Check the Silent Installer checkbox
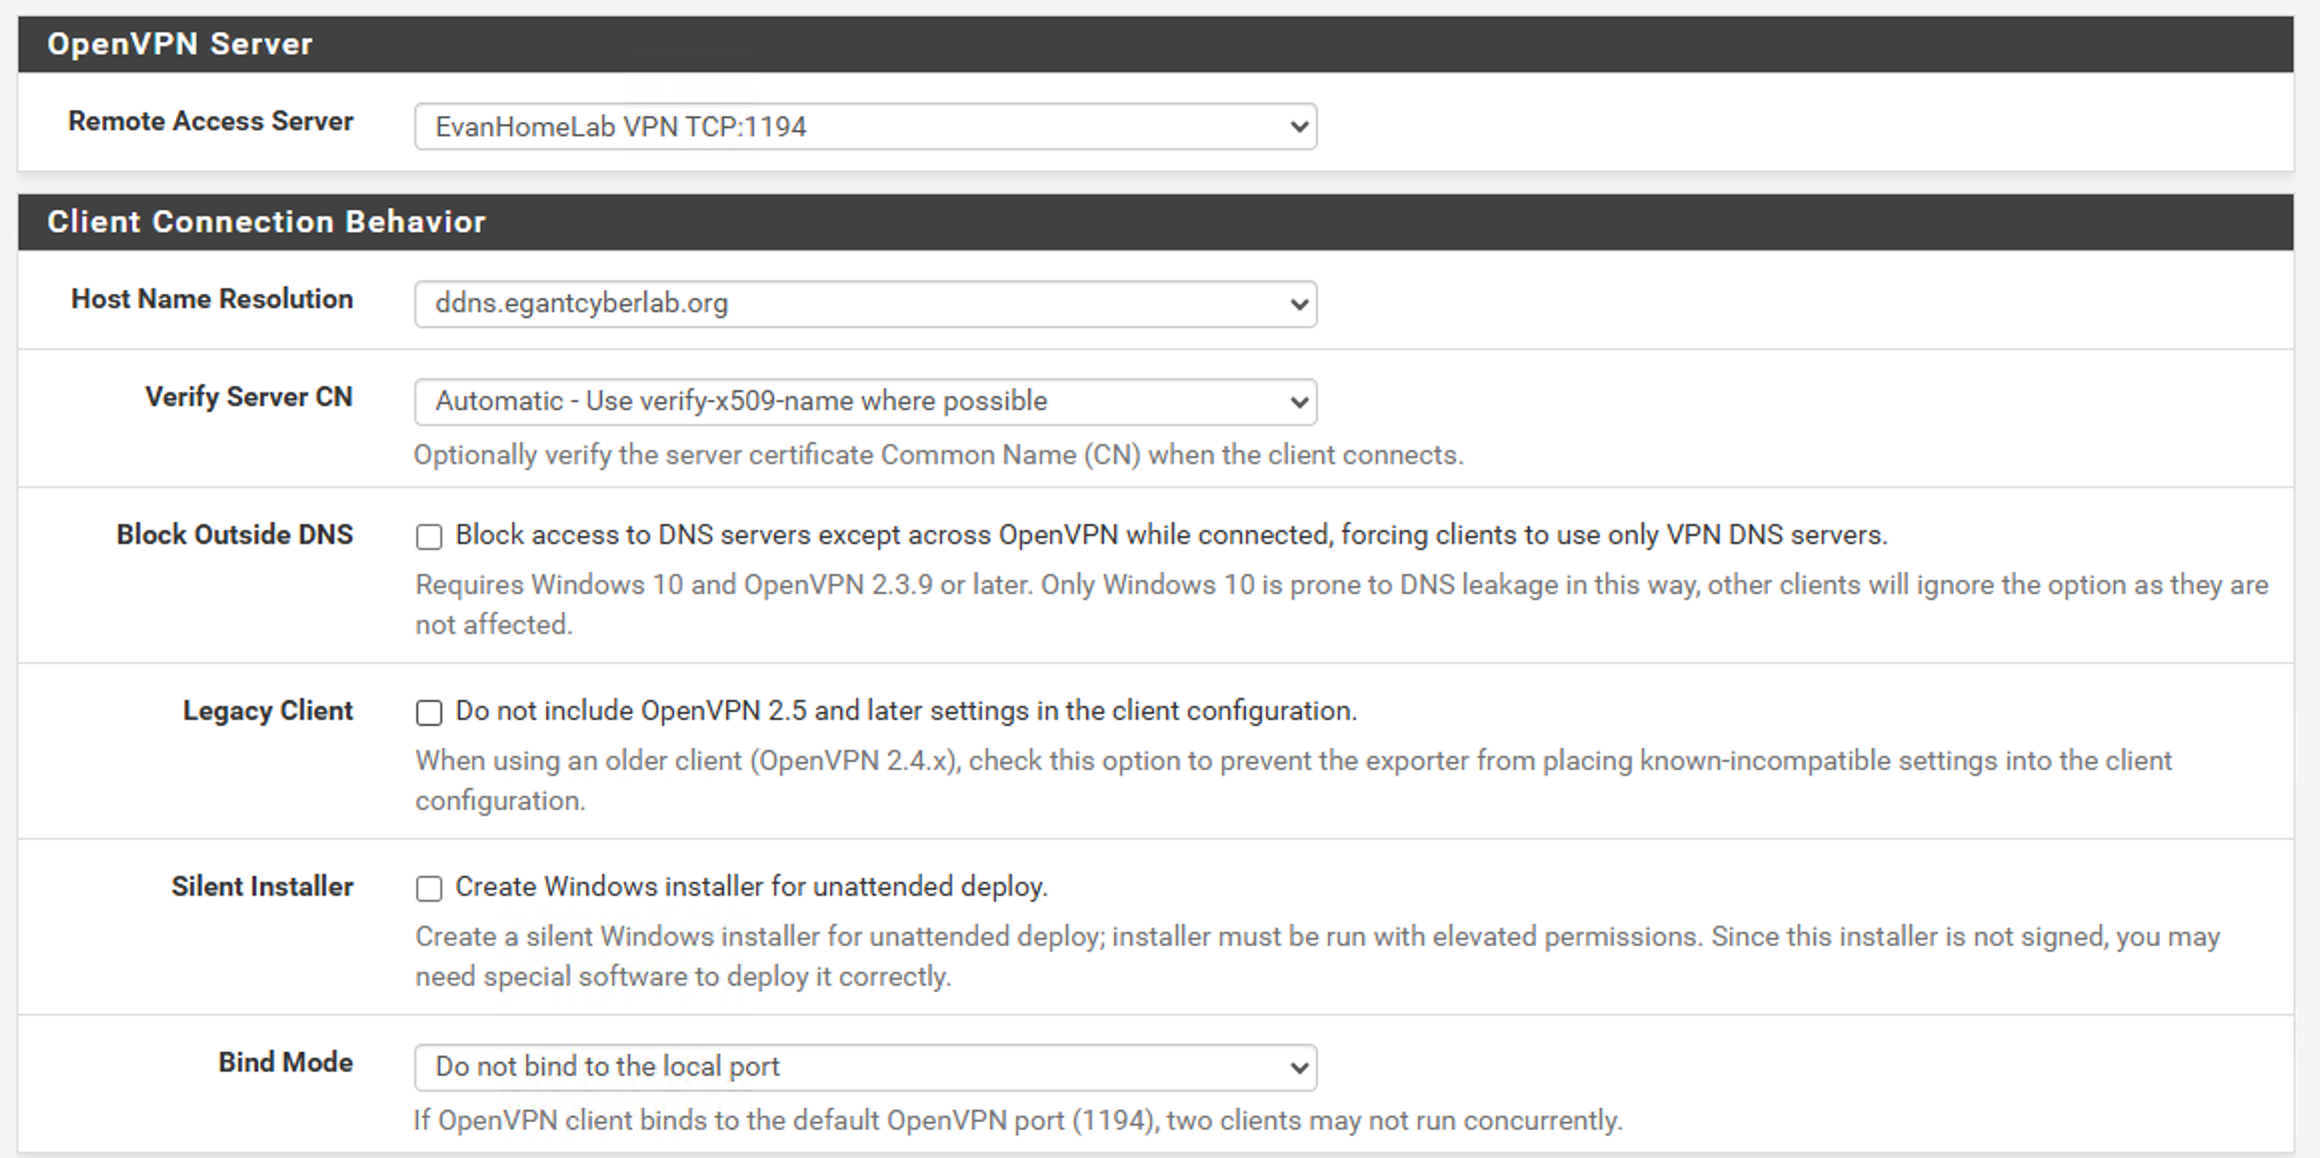Screen dimensions: 2320x1158 [x=429, y=889]
